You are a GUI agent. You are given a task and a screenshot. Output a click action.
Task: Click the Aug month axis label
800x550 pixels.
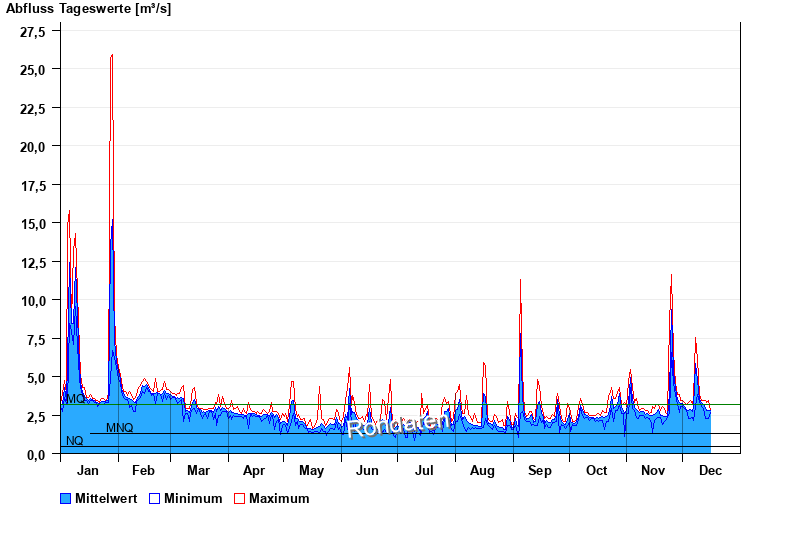click(482, 471)
